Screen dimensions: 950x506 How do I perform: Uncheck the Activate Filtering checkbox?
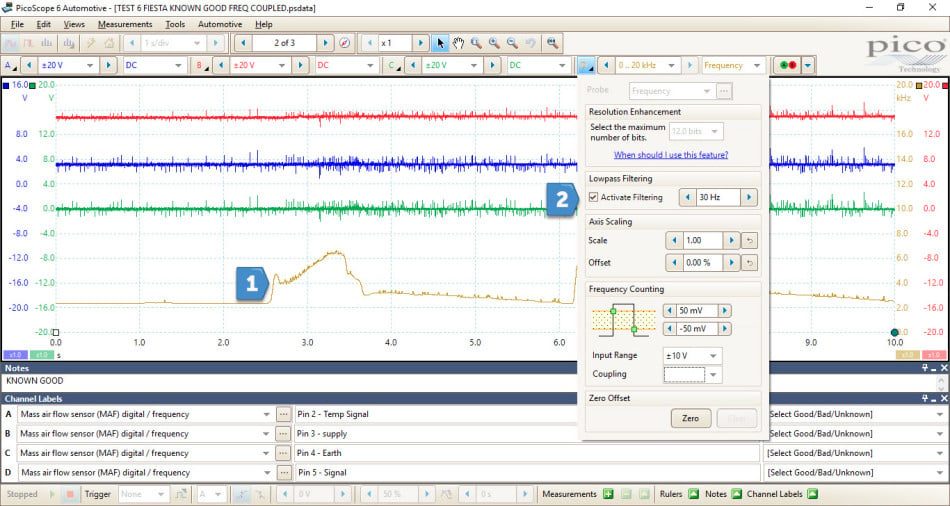point(593,197)
